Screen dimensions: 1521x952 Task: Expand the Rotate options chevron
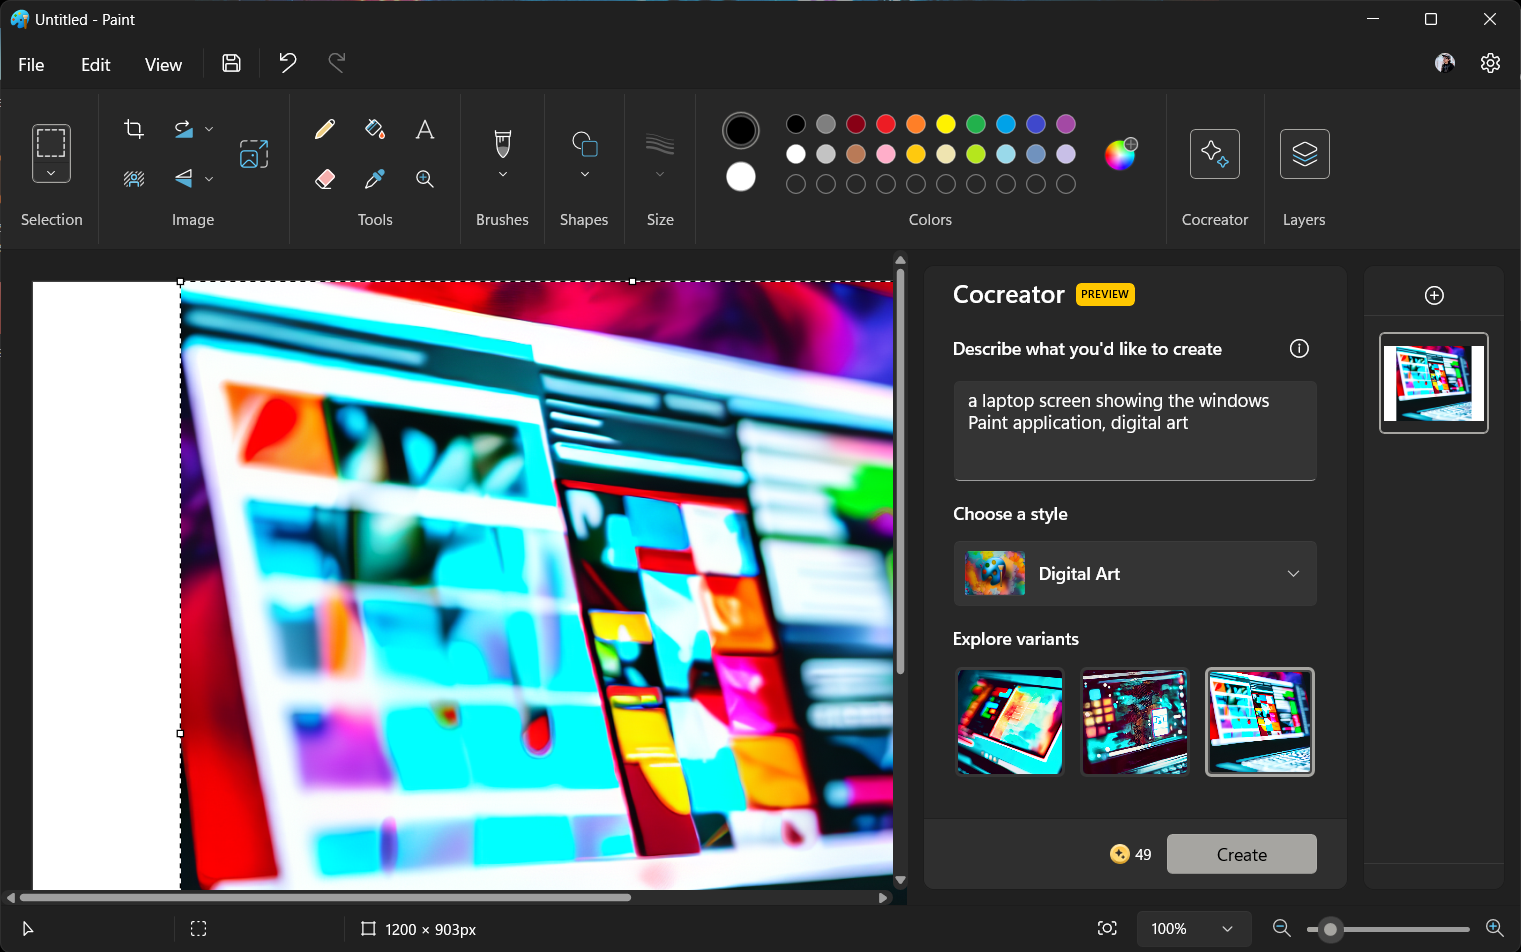coord(210,129)
